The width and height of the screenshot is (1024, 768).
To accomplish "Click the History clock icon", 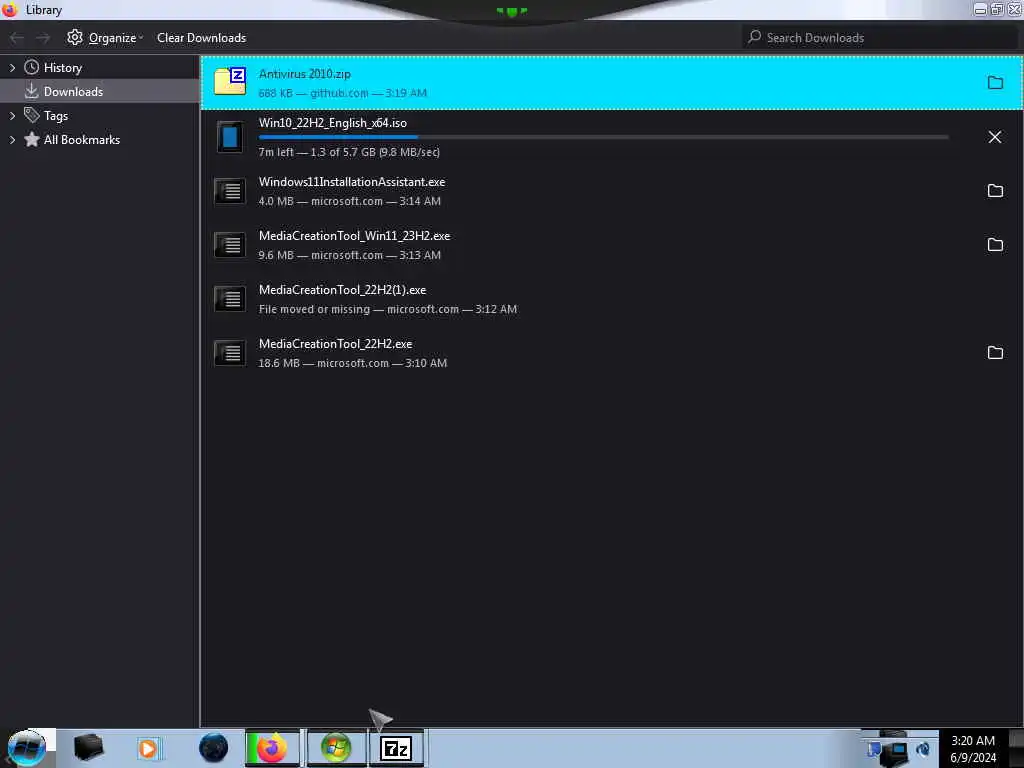I will [x=31, y=67].
